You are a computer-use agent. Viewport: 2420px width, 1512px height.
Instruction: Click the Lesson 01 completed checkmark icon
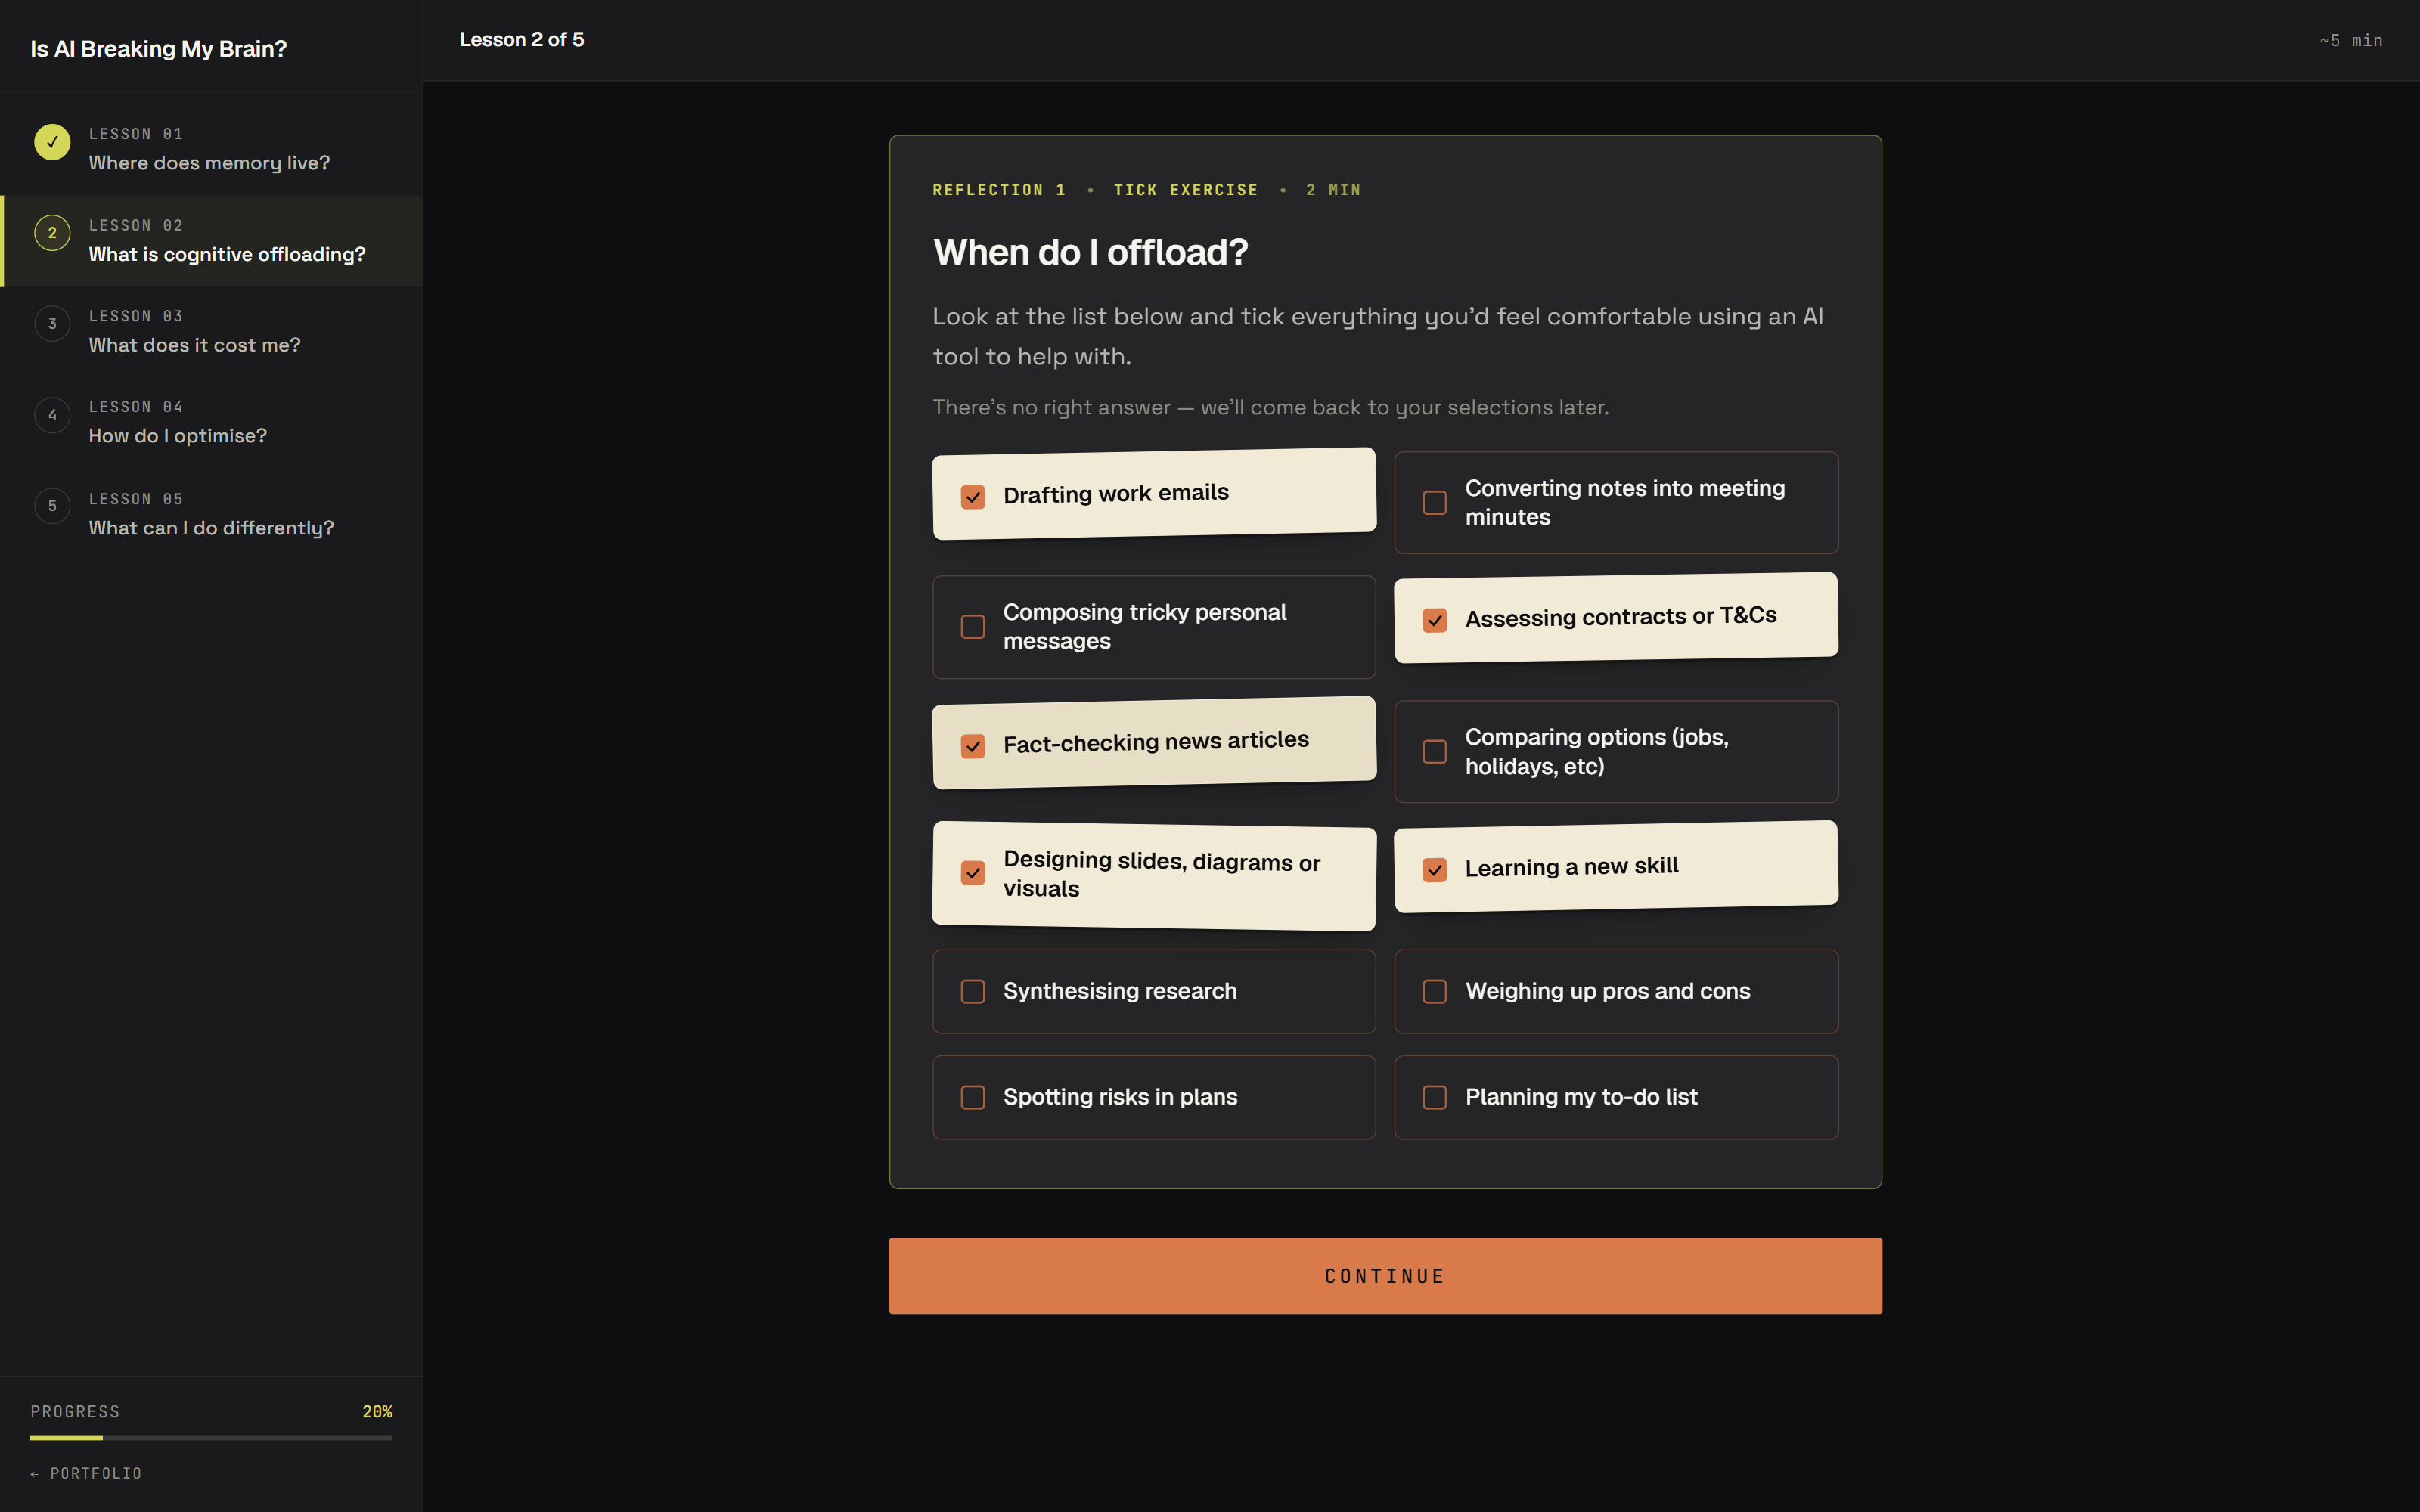point(52,142)
